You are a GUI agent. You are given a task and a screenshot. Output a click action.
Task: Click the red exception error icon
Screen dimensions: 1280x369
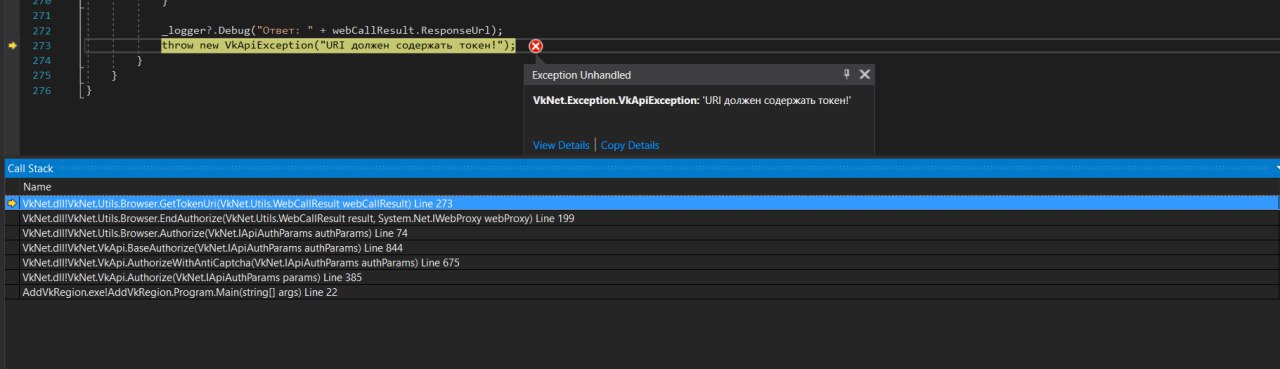(x=536, y=46)
